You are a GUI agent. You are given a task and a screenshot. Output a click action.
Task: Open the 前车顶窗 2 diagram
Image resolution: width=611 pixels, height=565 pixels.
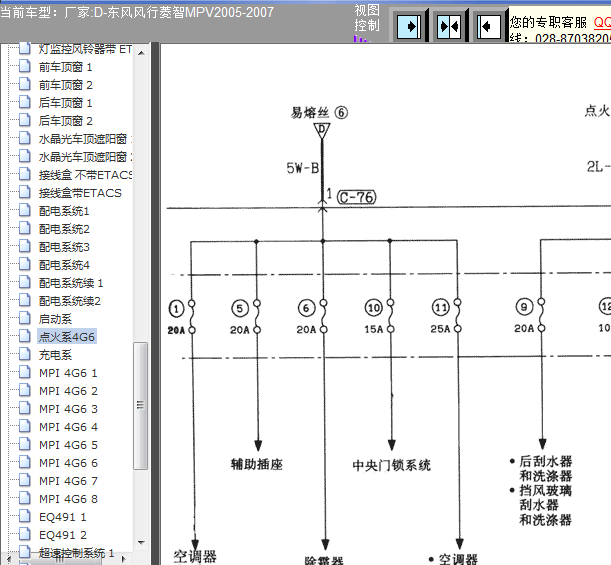click(65, 85)
